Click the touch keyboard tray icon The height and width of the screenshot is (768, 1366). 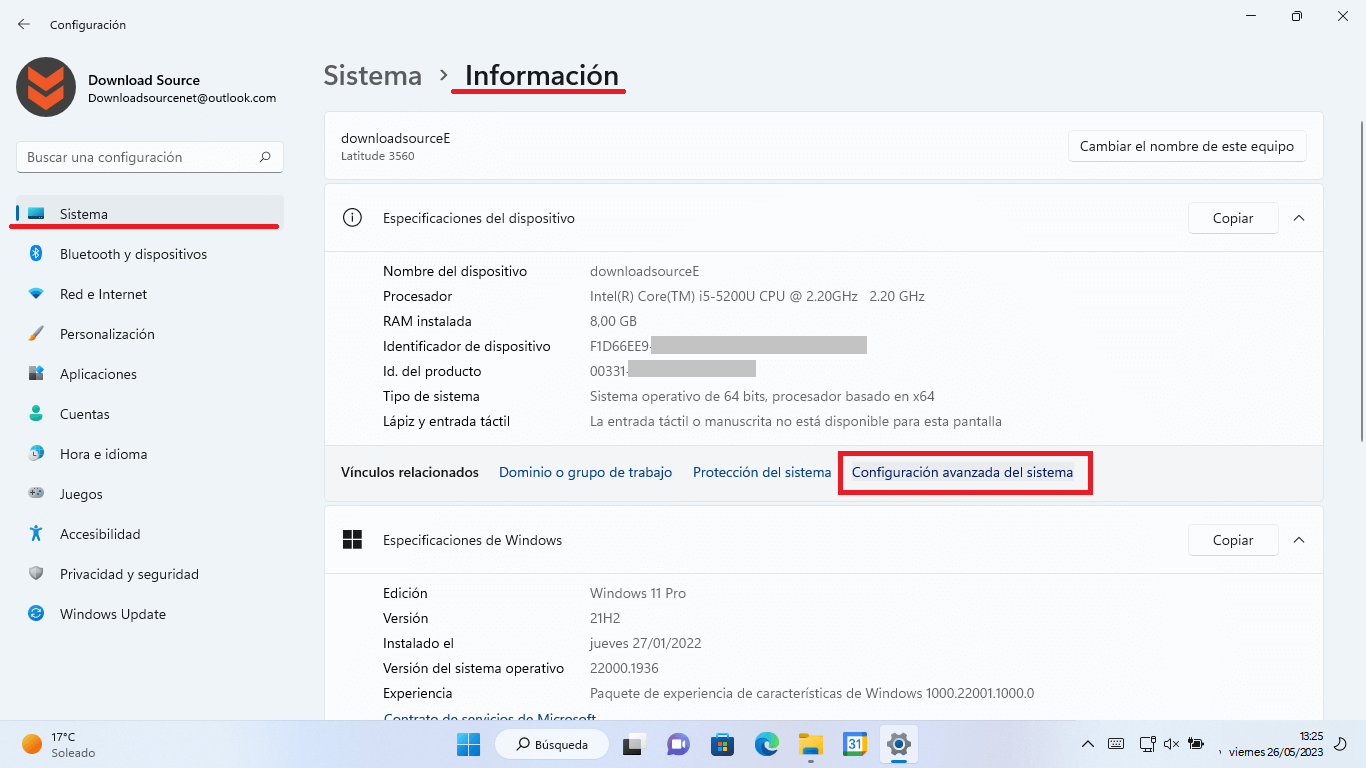(1117, 744)
